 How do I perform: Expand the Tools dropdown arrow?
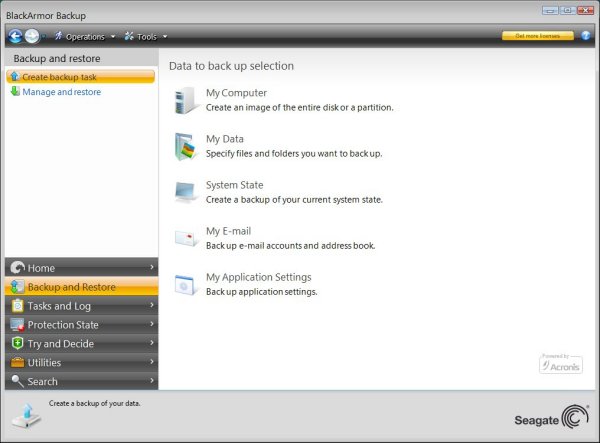[165, 37]
